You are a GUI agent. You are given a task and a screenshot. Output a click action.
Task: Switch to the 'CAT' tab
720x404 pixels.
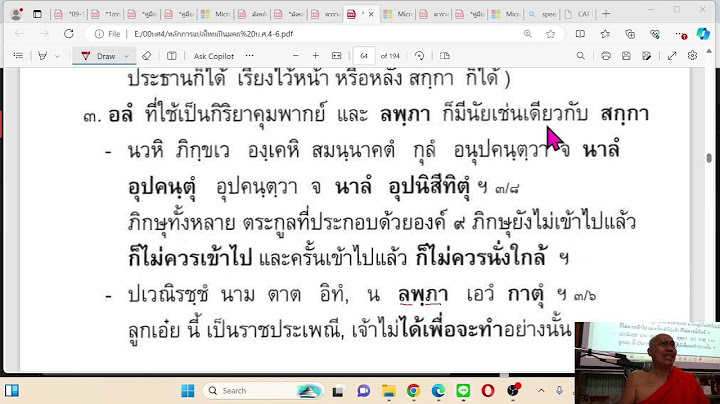pos(579,14)
